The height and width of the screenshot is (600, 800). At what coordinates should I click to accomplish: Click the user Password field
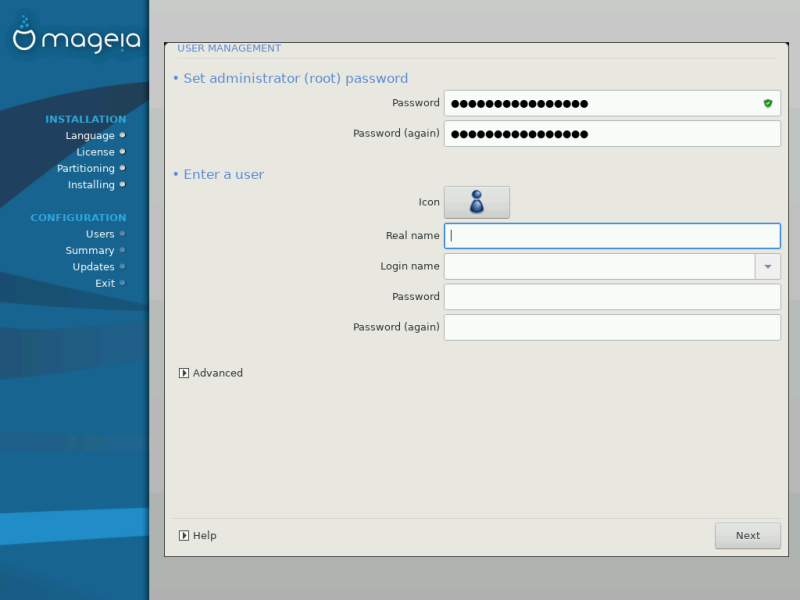pos(612,297)
